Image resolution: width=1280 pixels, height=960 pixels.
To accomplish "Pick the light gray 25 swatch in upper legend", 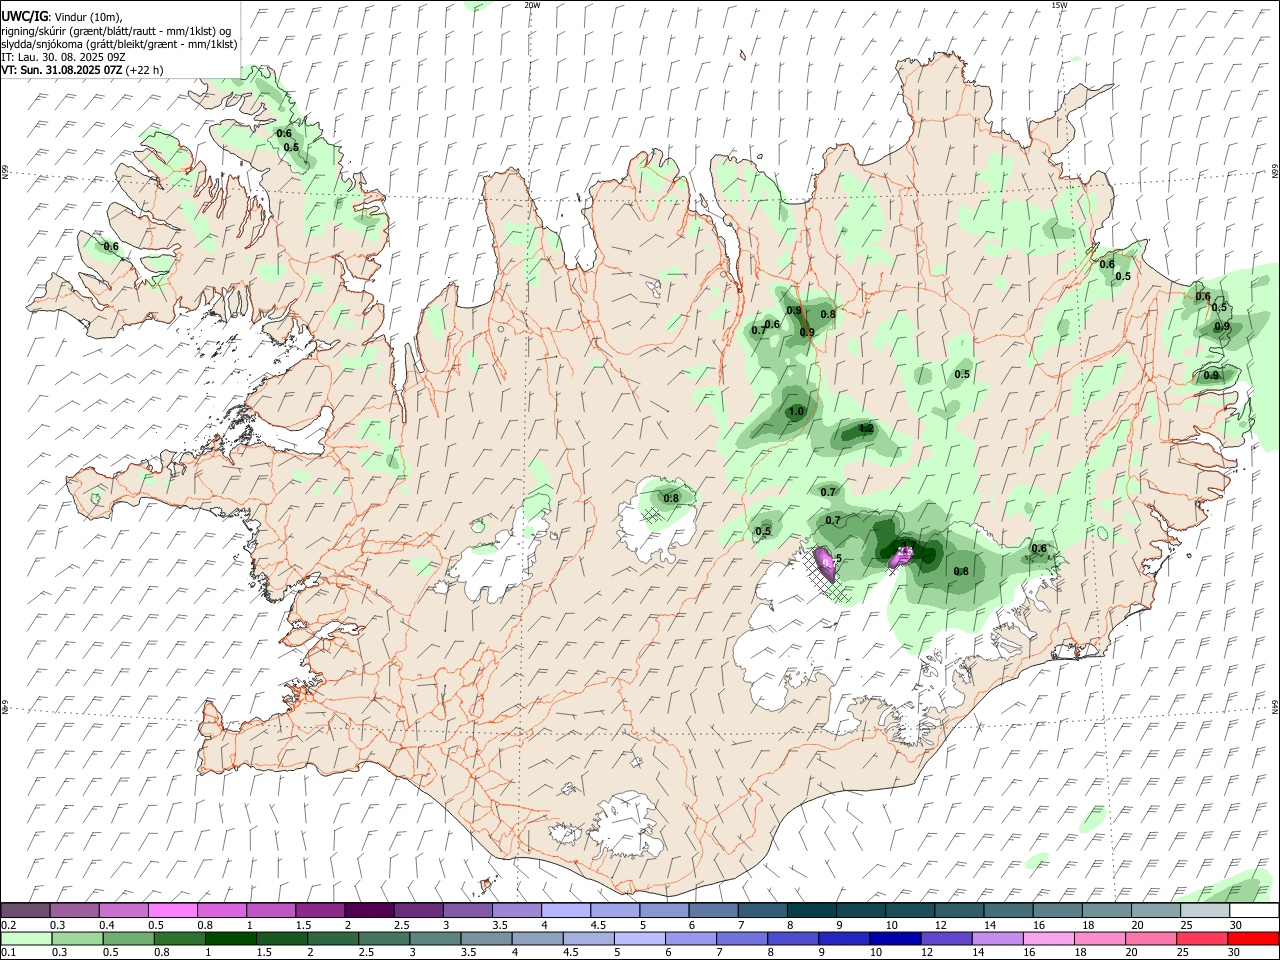I will [1205, 911].
